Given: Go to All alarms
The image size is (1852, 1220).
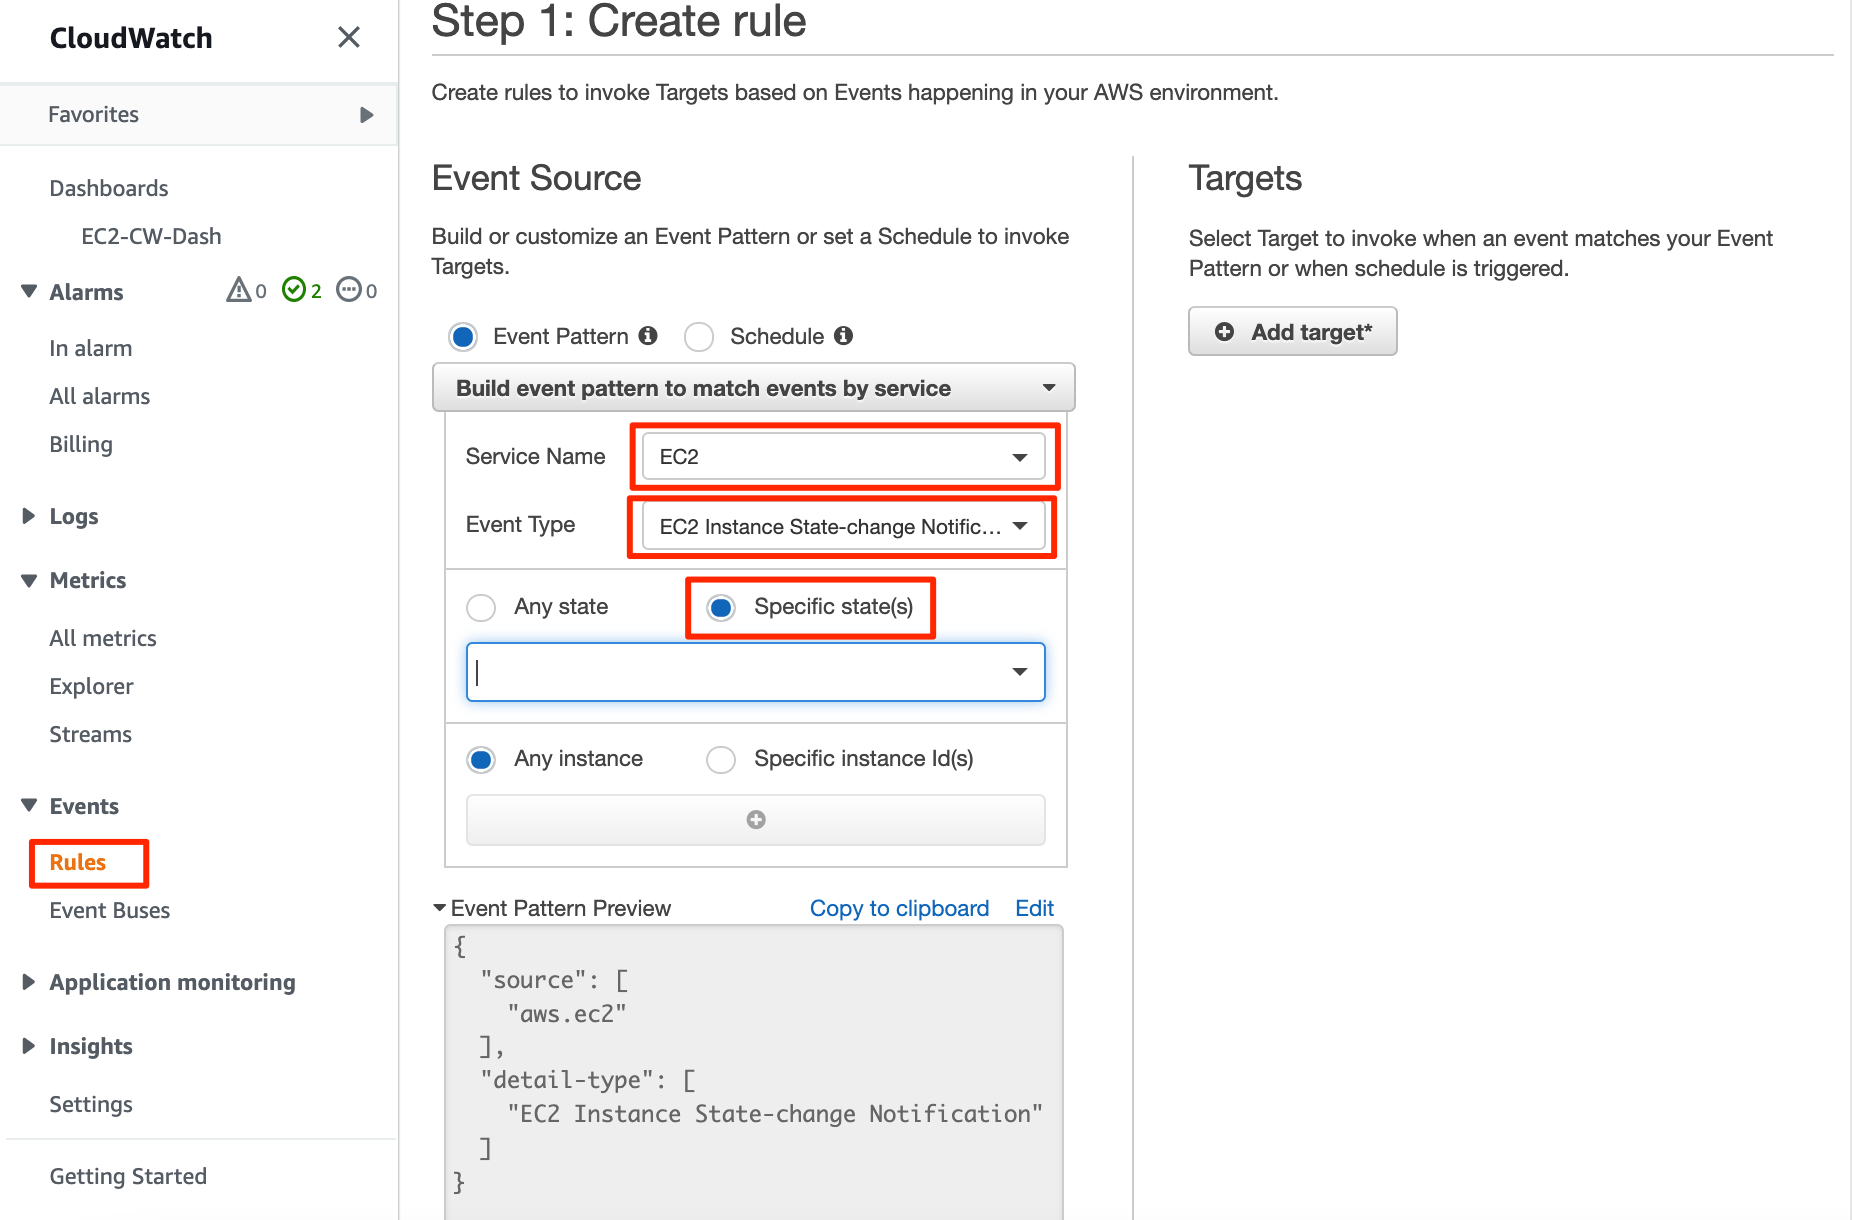Looking at the screenshot, I should click(100, 396).
